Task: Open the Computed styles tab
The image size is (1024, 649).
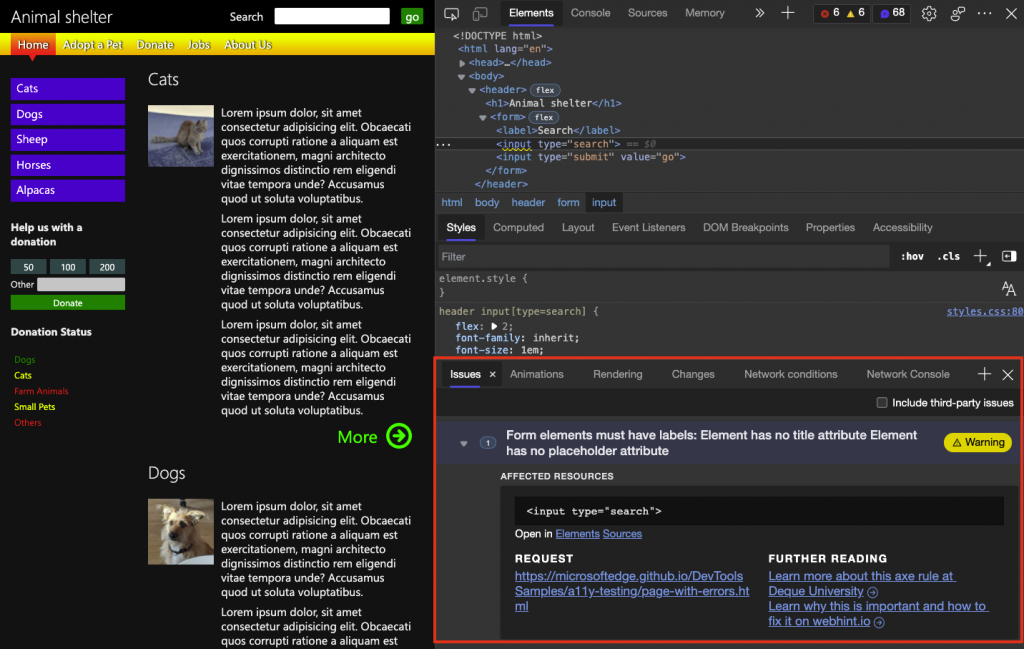Action: 519,227
